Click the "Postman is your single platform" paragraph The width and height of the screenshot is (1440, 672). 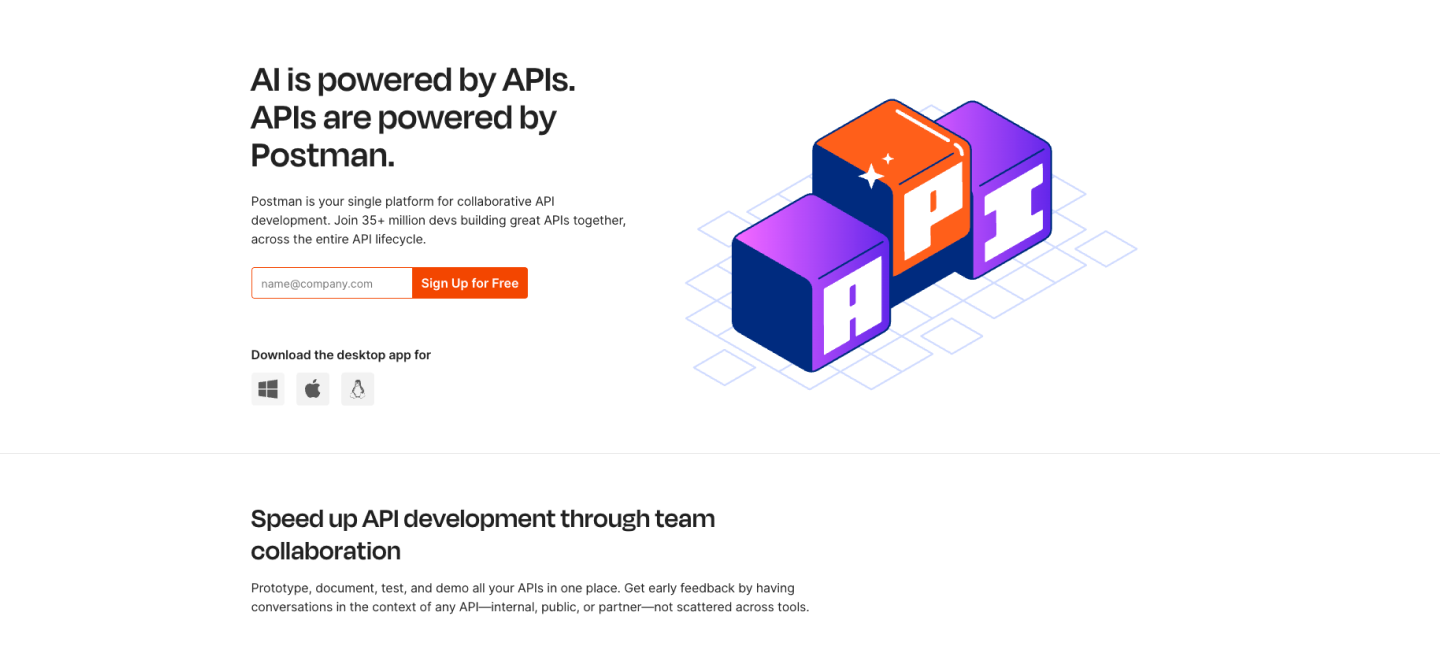438,220
